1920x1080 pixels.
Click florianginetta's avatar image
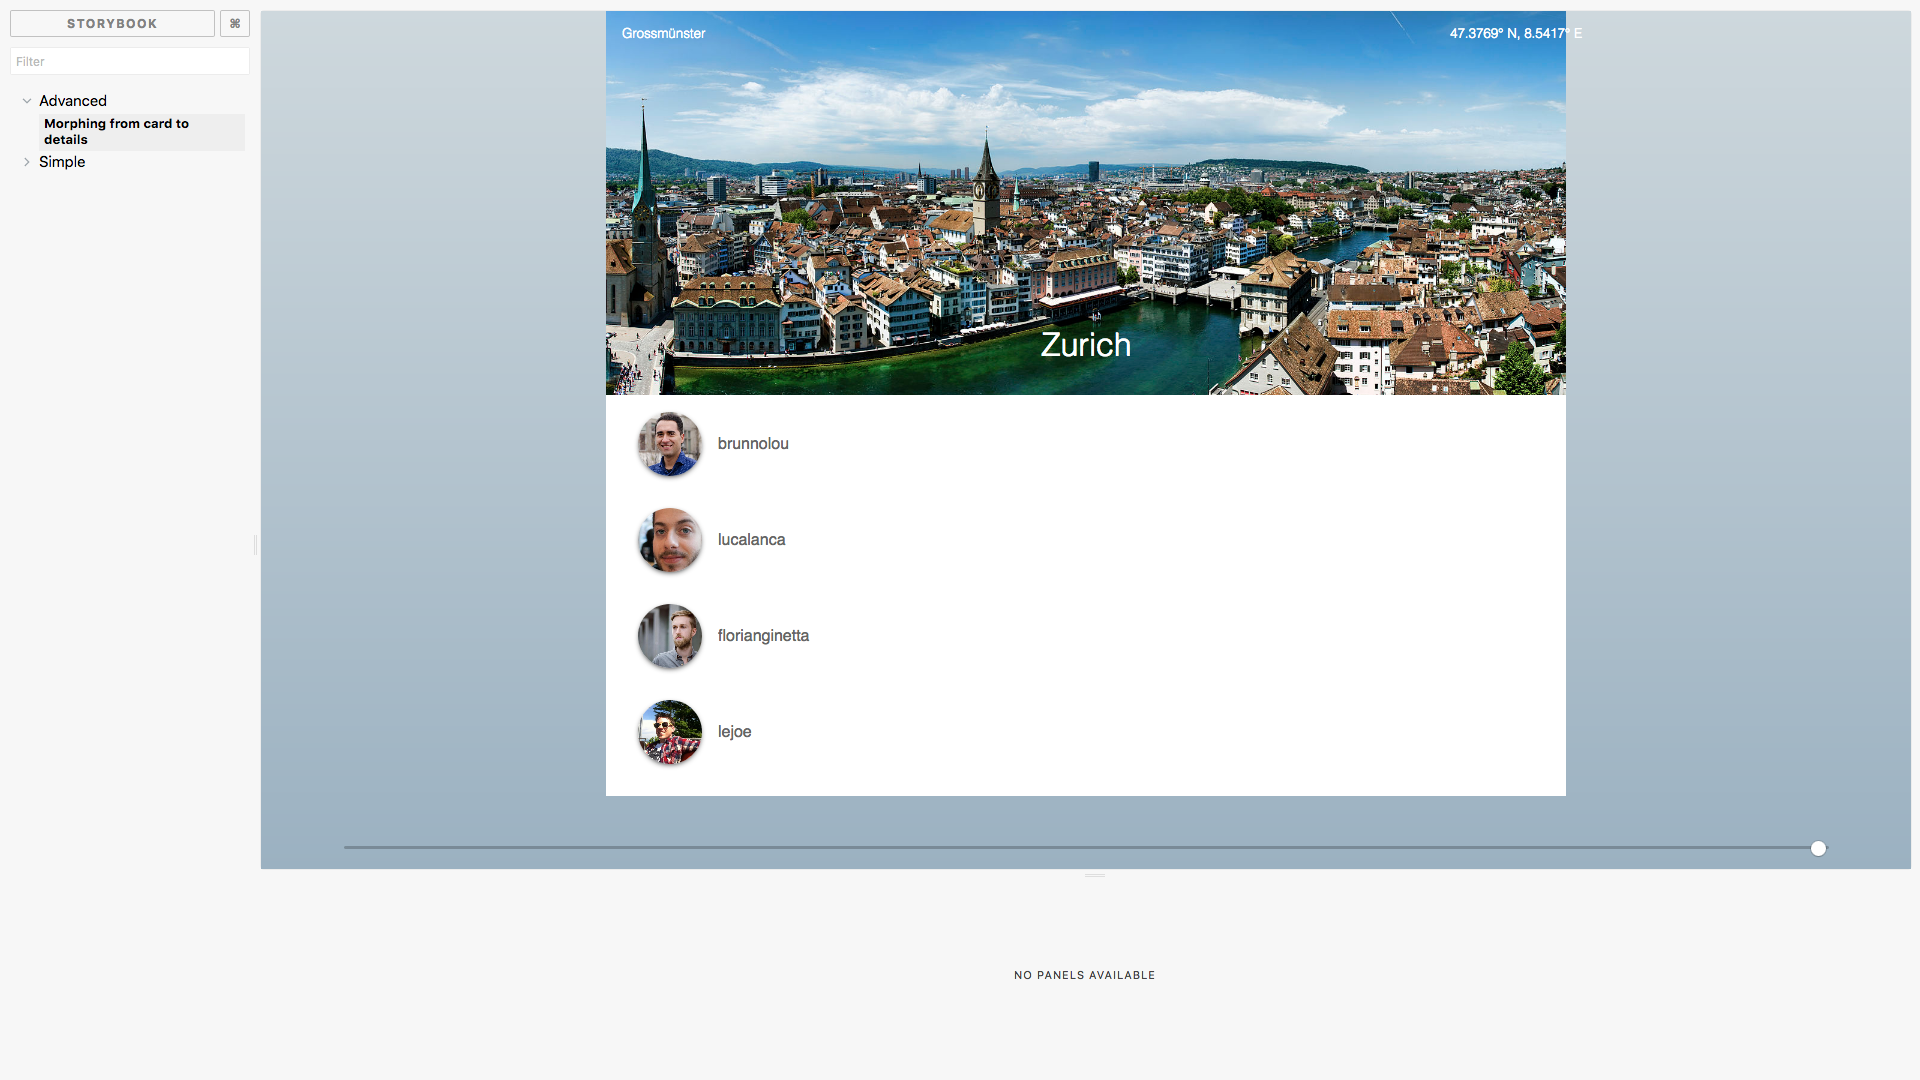tap(668, 636)
